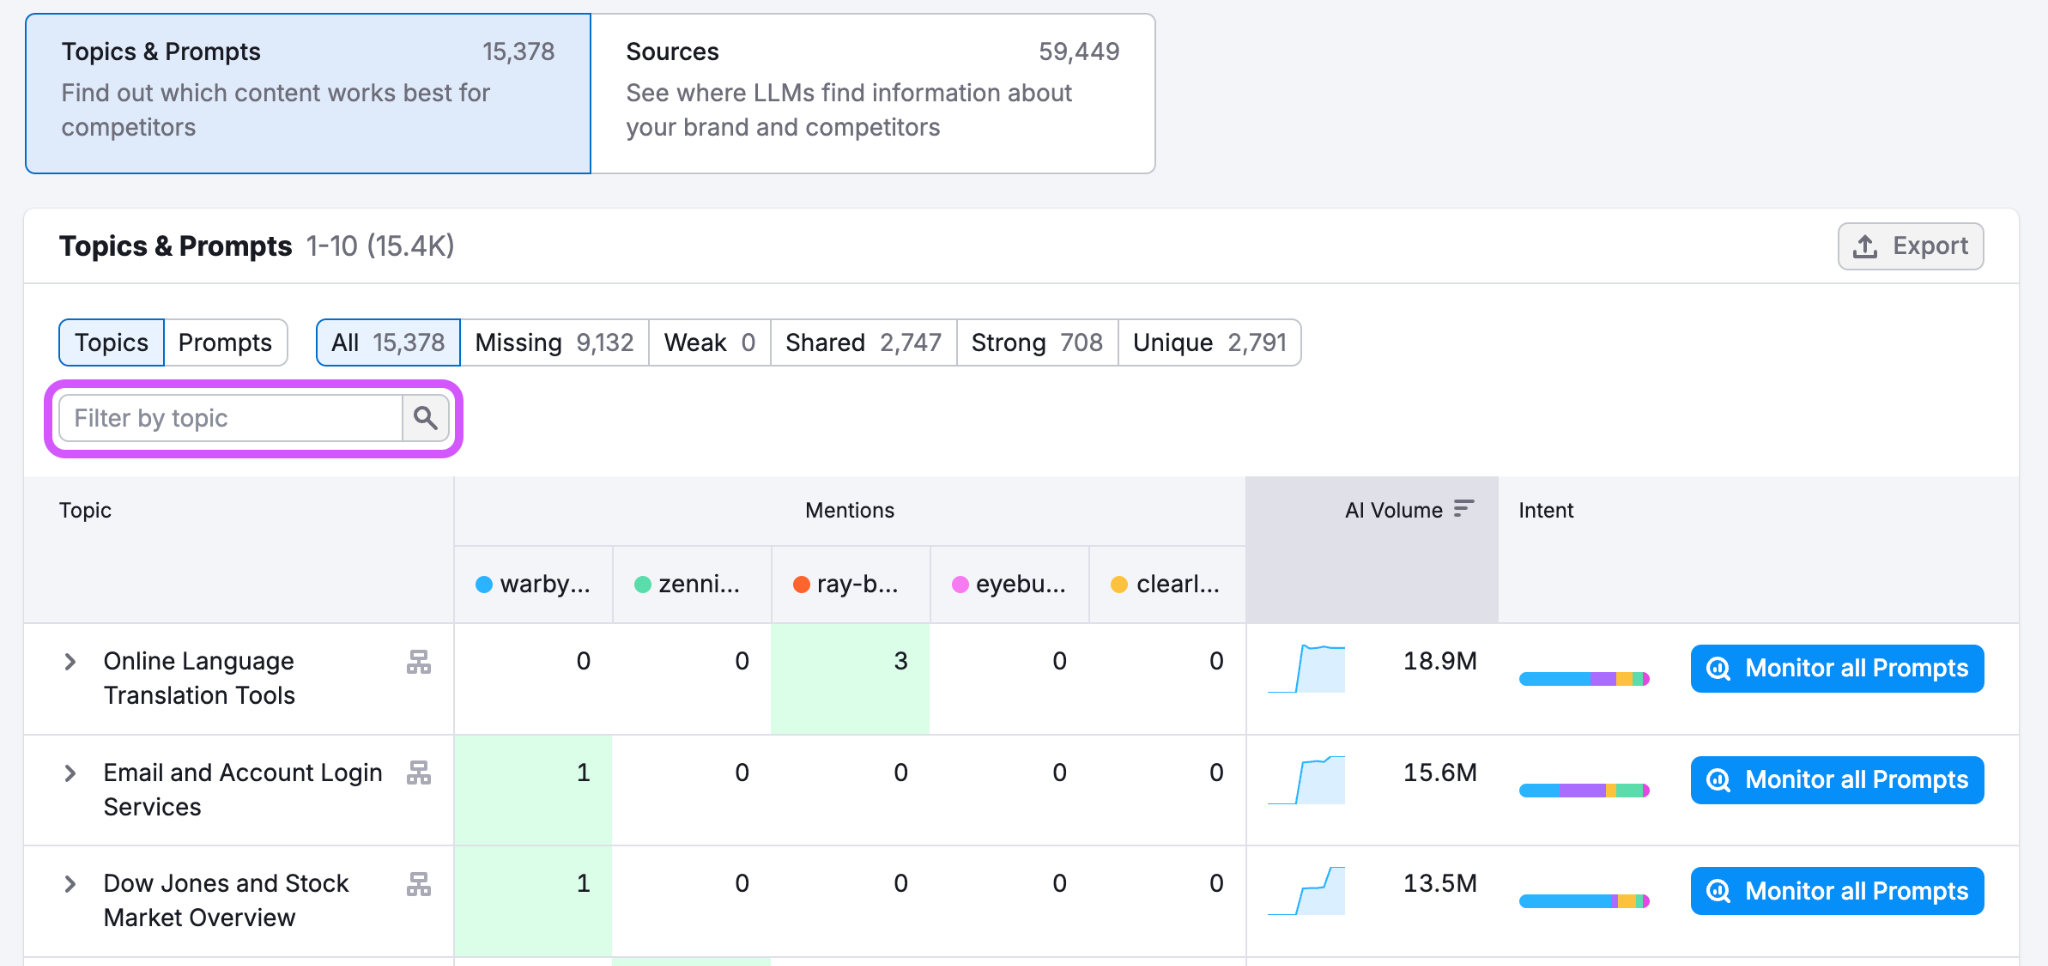The image size is (2048, 966).
Task: Select the Missing 9,132 tab
Action: coord(552,342)
